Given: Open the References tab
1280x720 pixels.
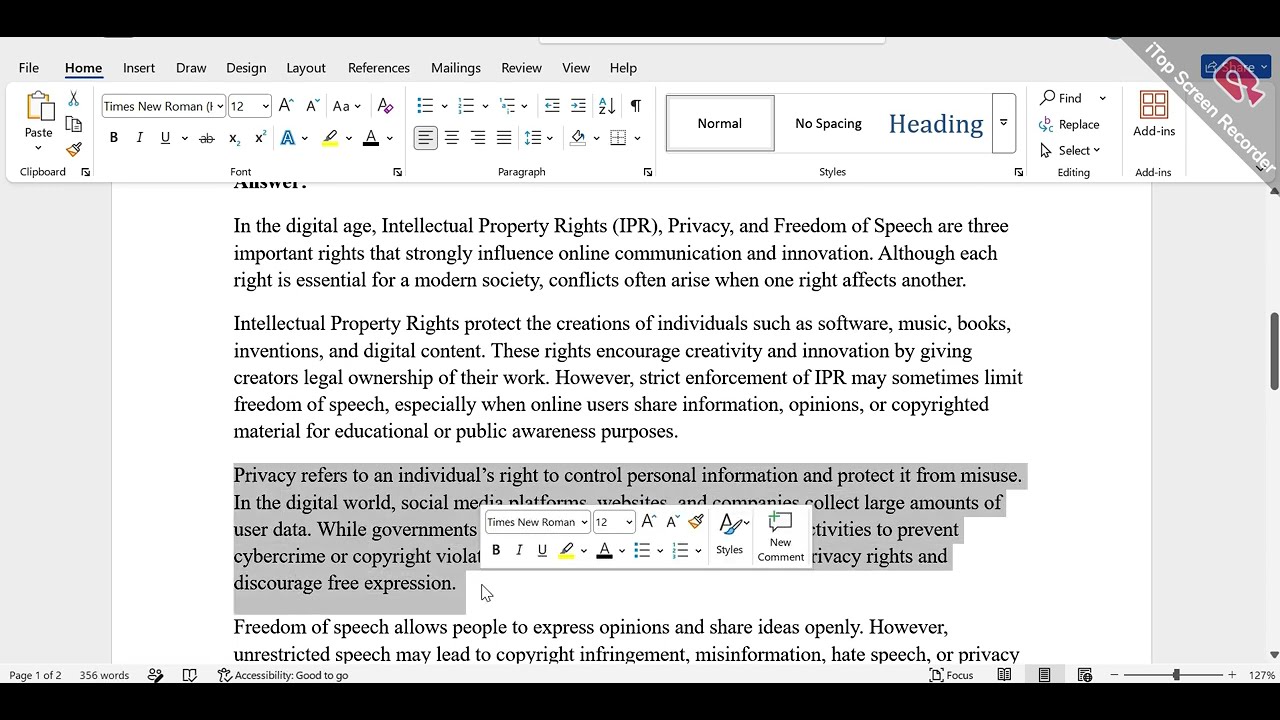Looking at the screenshot, I should (x=379, y=68).
